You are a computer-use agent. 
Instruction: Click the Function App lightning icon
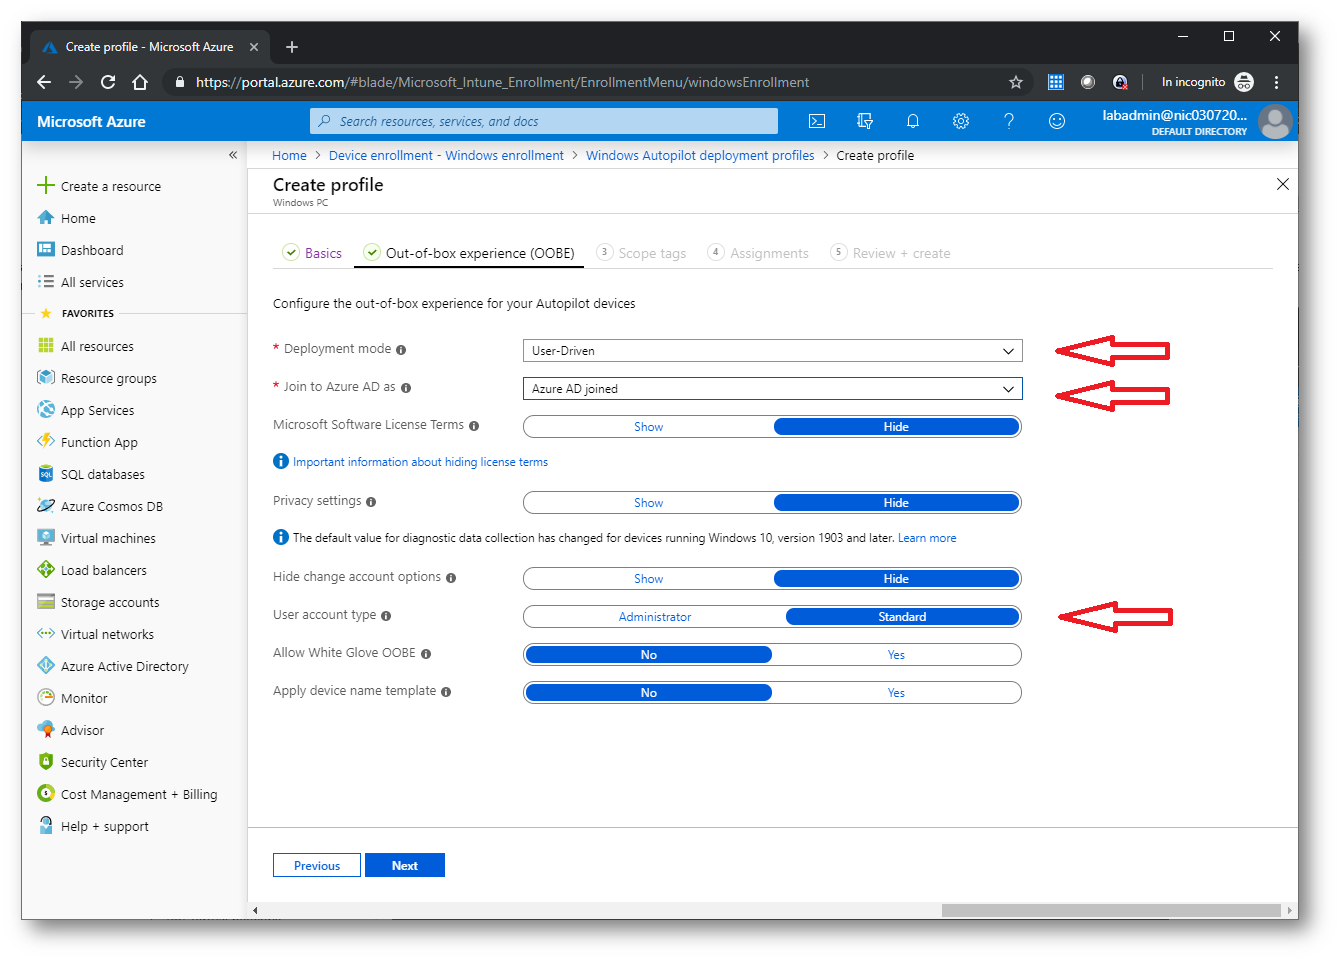[x=46, y=441]
